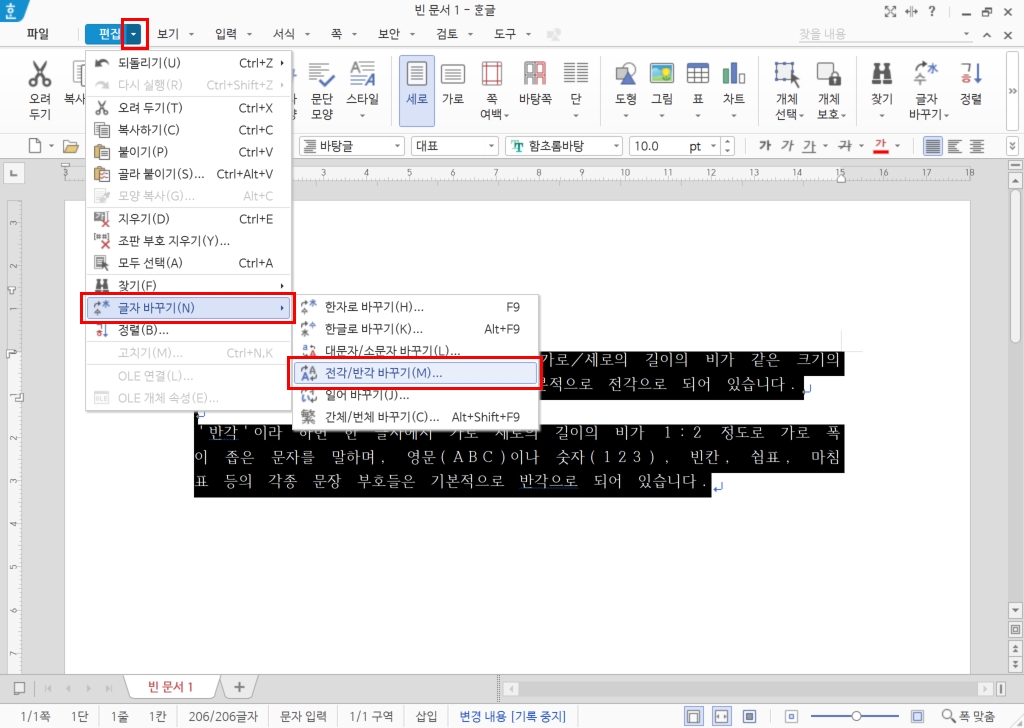Screen dimensions: 1024x728
Task: Insert a 도형 shape
Action: pyautogui.click(x=626, y=89)
